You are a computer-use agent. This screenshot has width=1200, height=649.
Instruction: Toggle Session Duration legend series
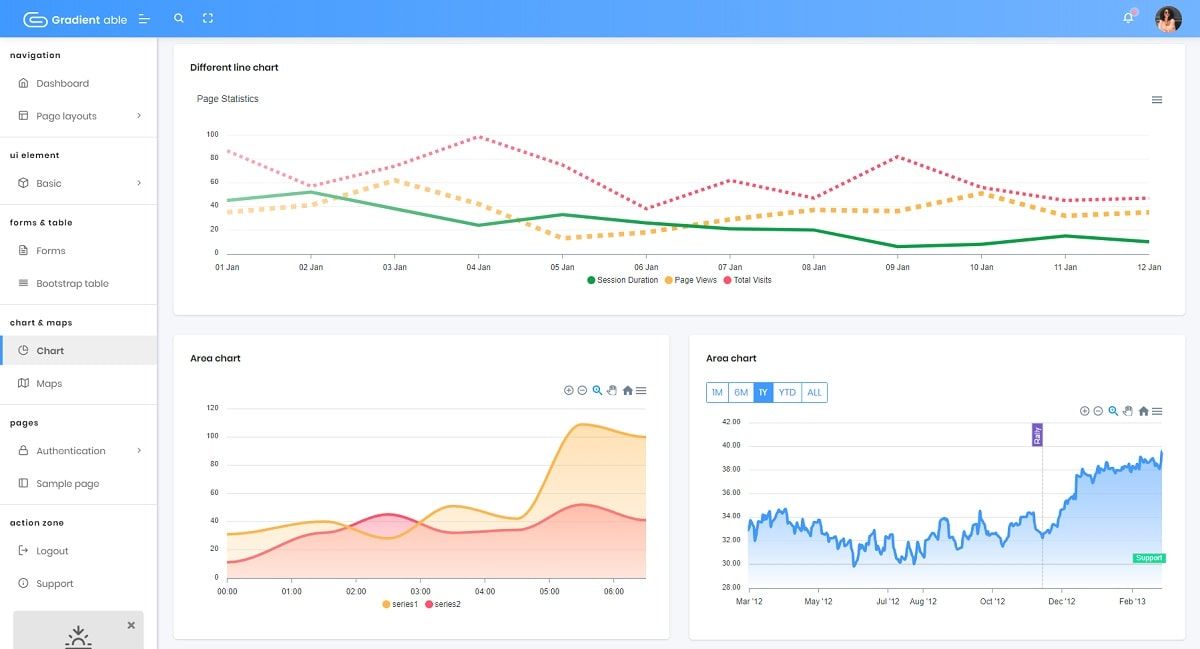click(623, 280)
